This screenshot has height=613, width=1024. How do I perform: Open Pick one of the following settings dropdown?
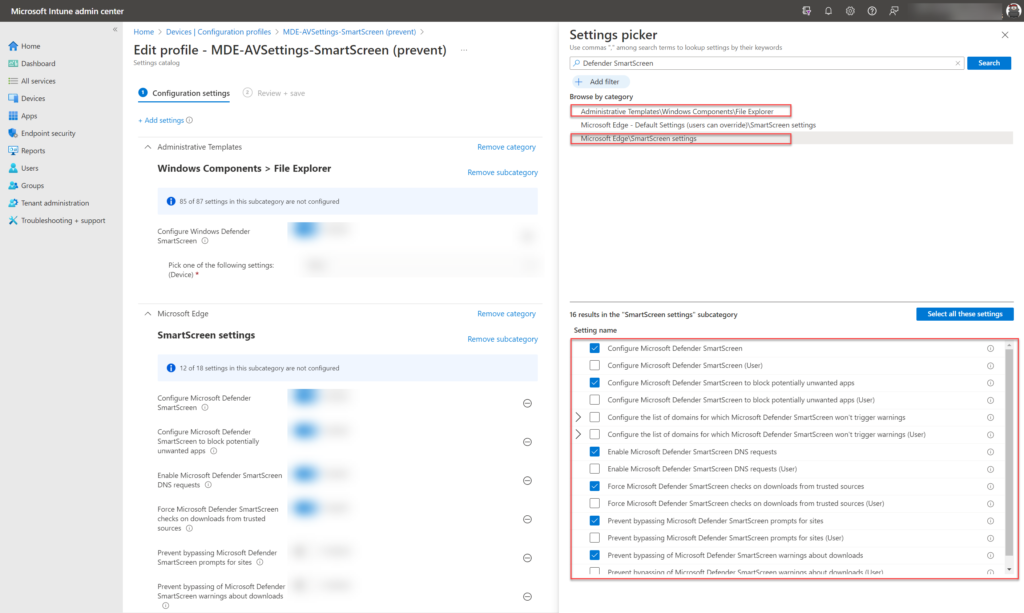click(421, 265)
